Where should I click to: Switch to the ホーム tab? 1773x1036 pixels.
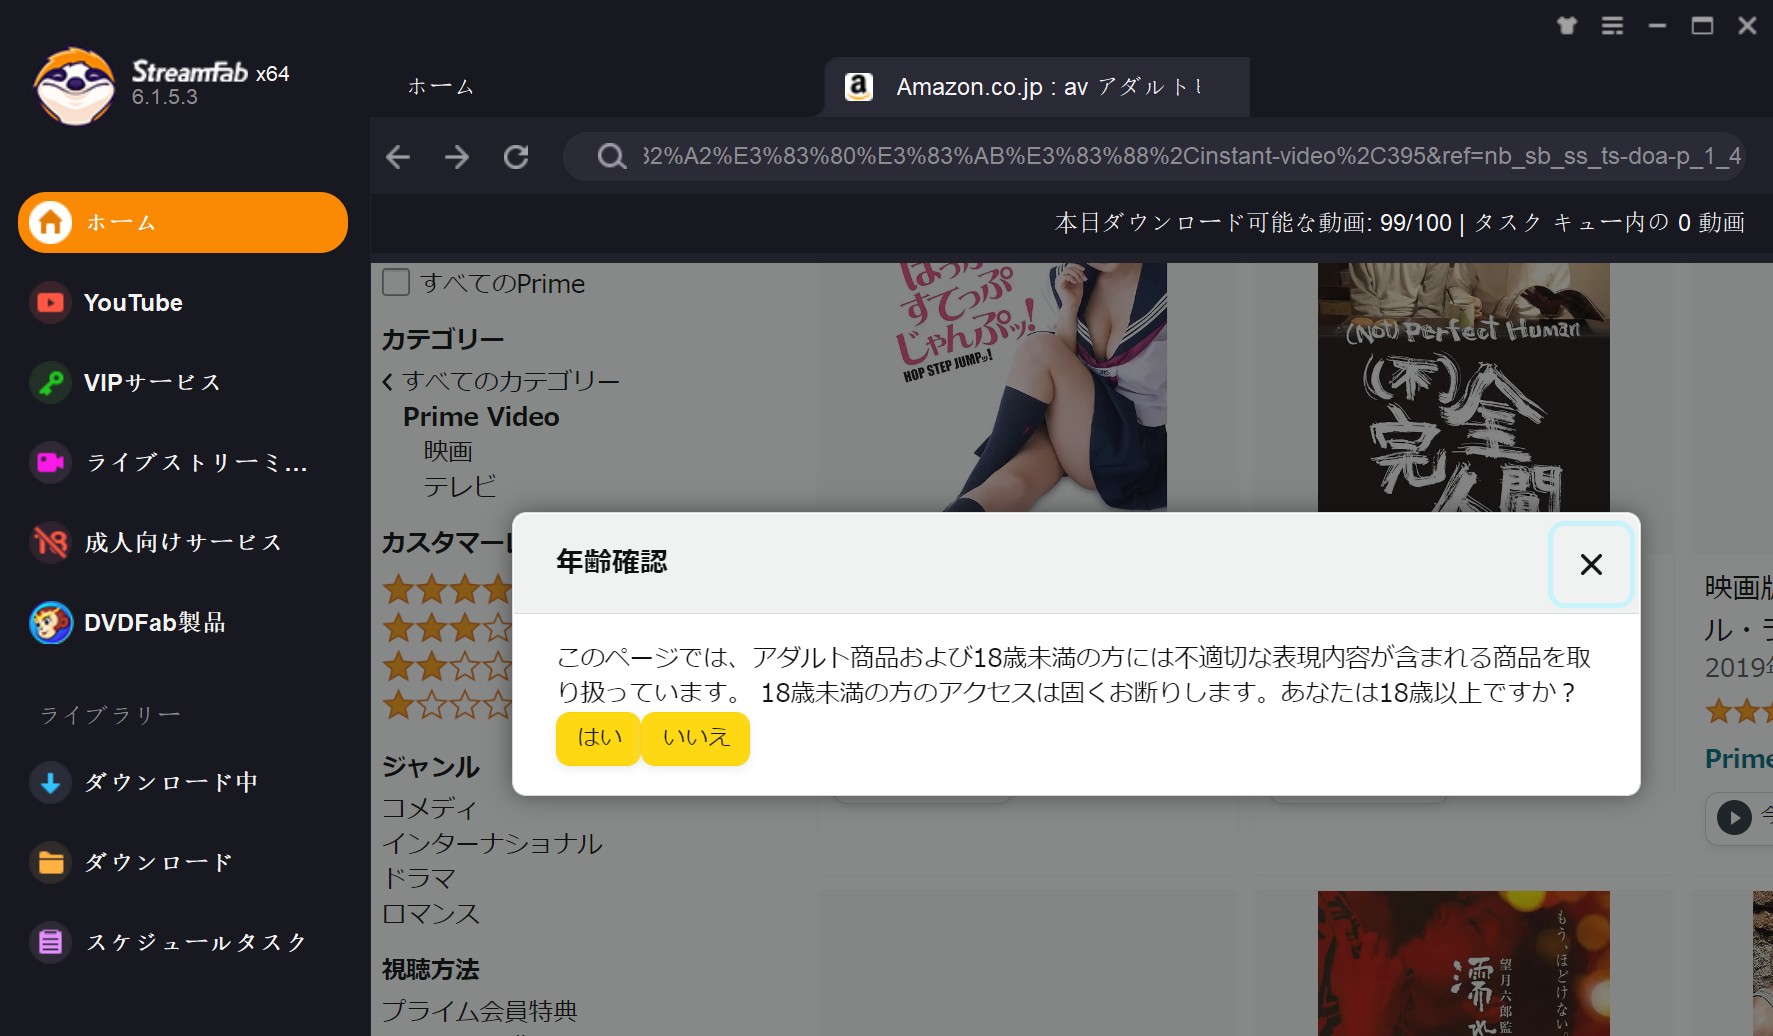click(440, 87)
